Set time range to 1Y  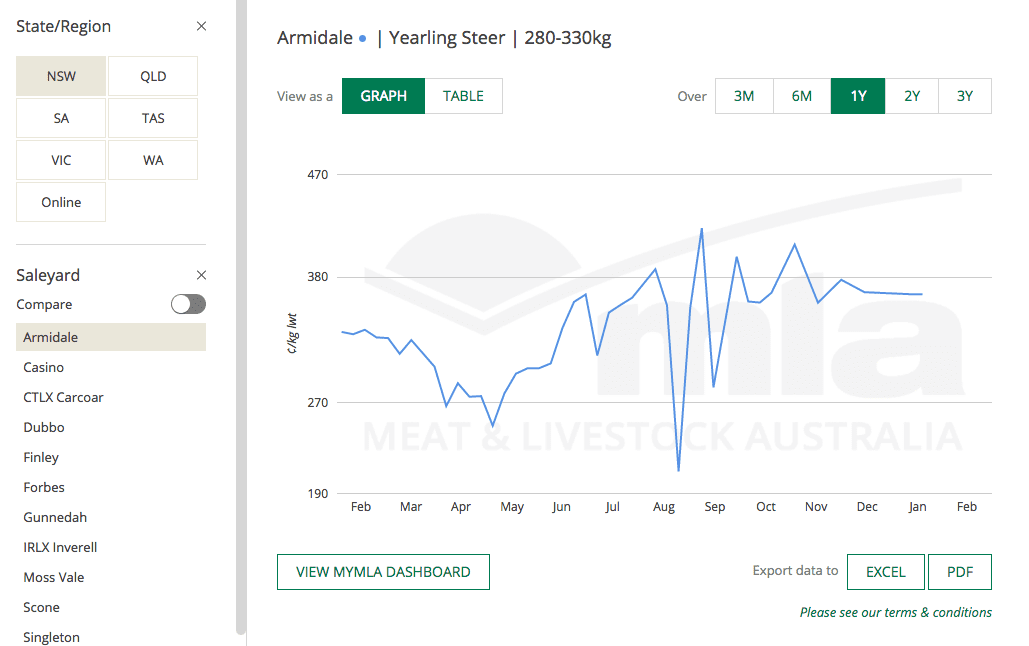click(x=858, y=96)
